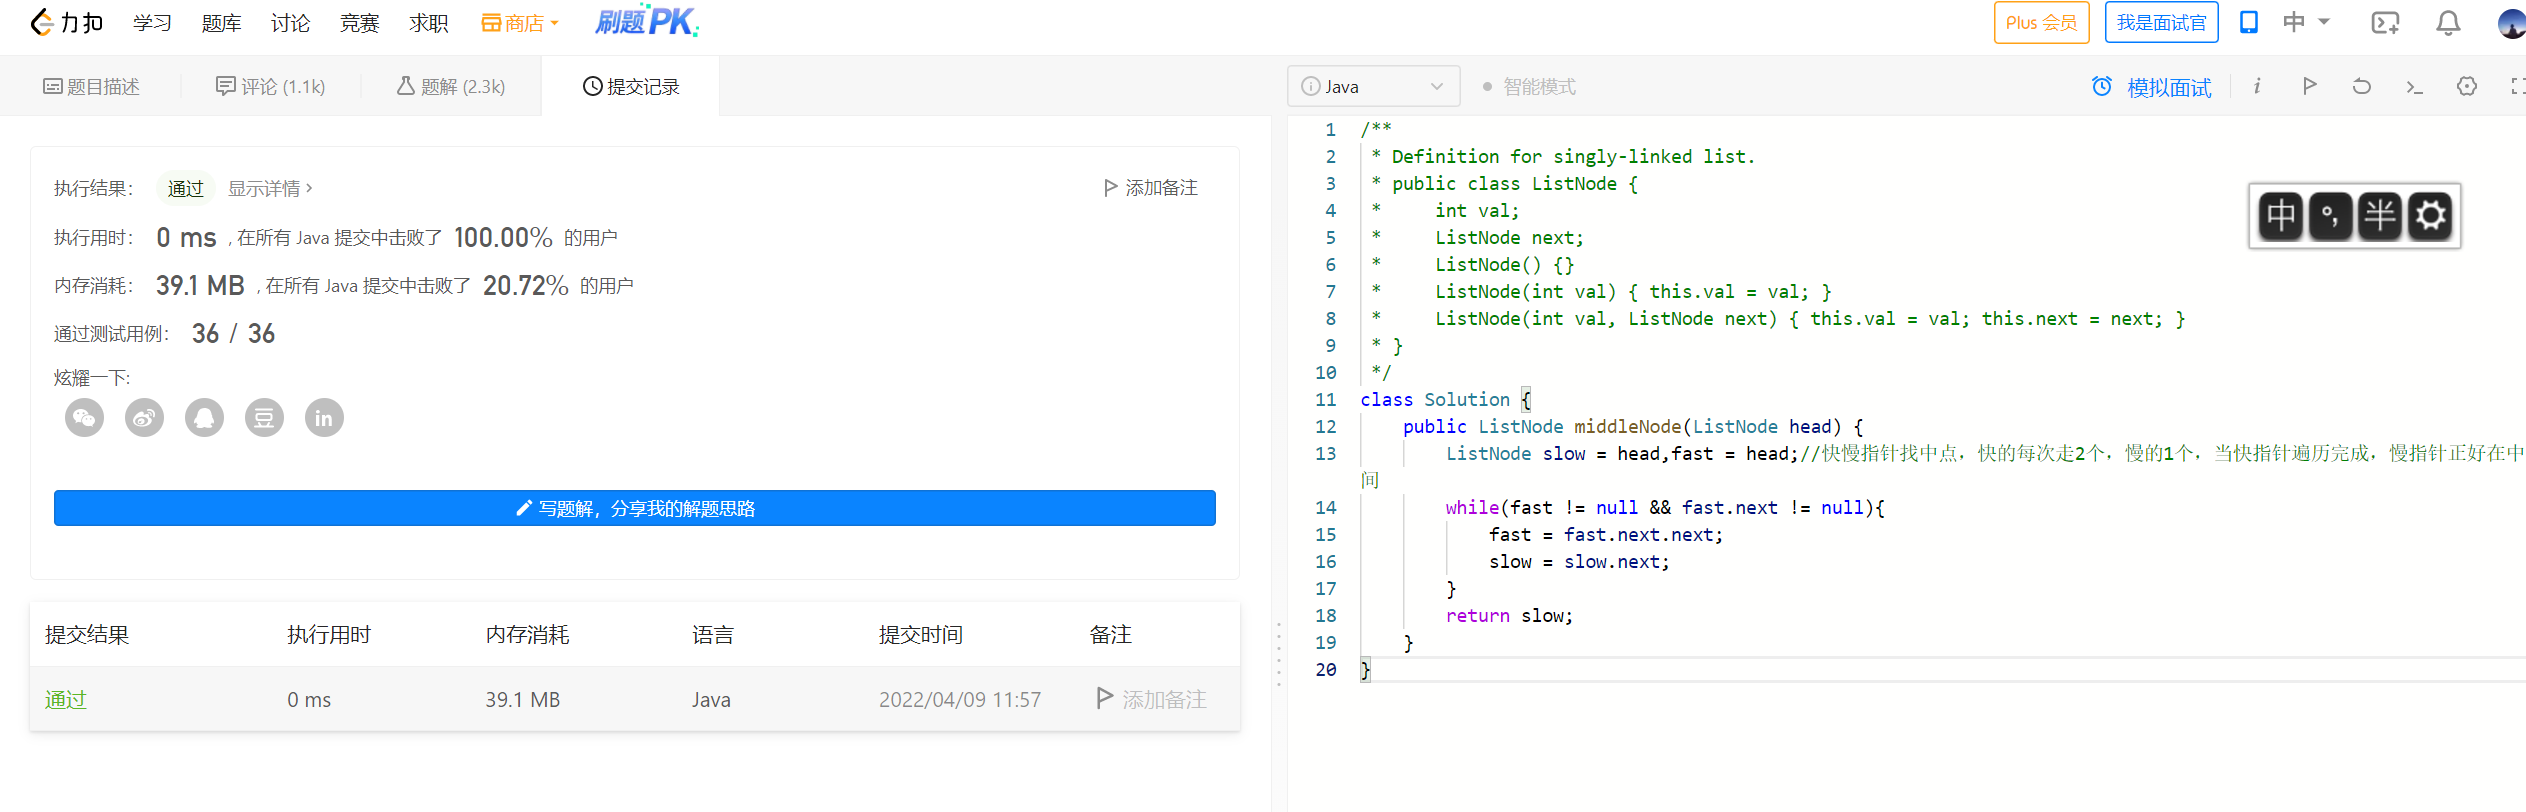Share result via WeChat icon
This screenshot has width=2526, height=812.
pyautogui.click(x=84, y=418)
